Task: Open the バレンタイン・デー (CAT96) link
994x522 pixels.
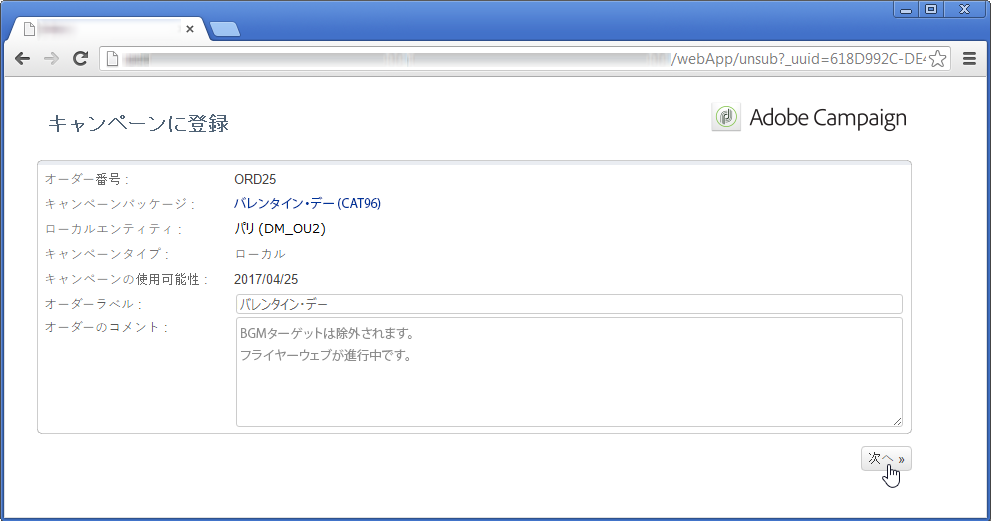Action: (x=307, y=204)
